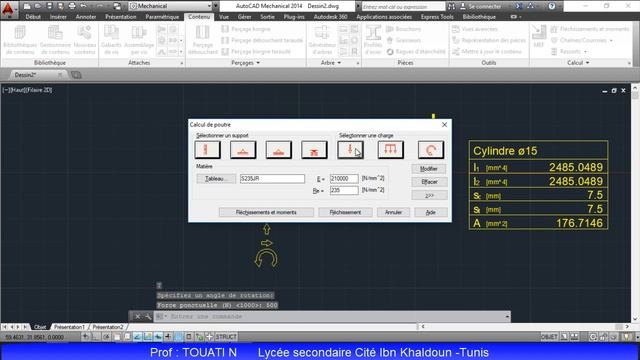Close the Calcul de poutre dialog
This screenshot has height=360, width=640.
[x=444, y=124]
